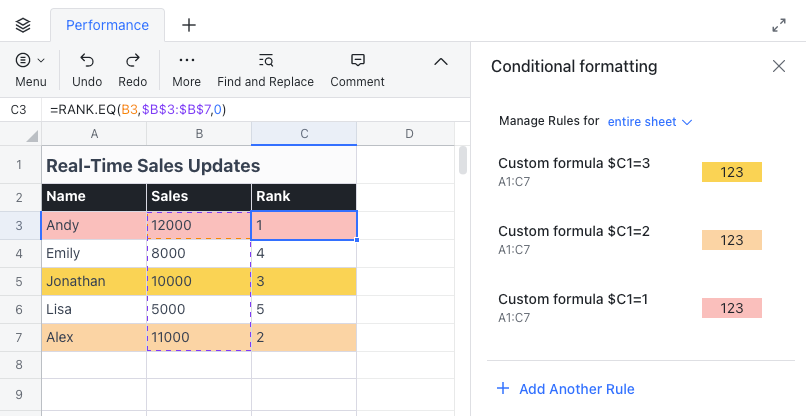The image size is (806, 416).
Task: Add a new tab with plus icon
Action: point(188,25)
